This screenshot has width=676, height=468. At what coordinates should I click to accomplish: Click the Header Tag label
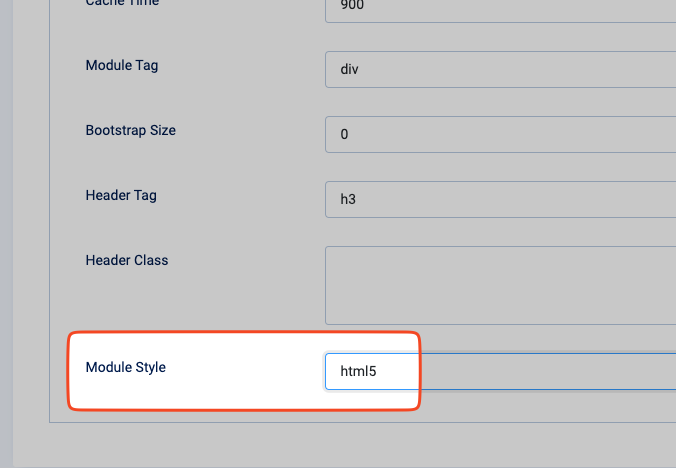pyautogui.click(x=121, y=195)
